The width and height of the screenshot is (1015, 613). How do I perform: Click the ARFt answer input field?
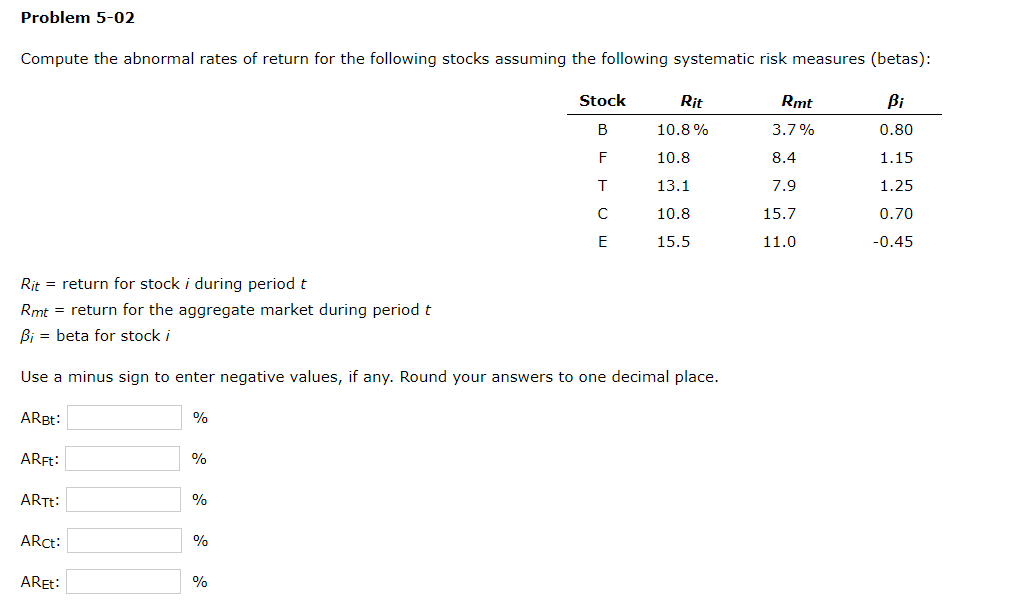pyautogui.click(x=123, y=458)
